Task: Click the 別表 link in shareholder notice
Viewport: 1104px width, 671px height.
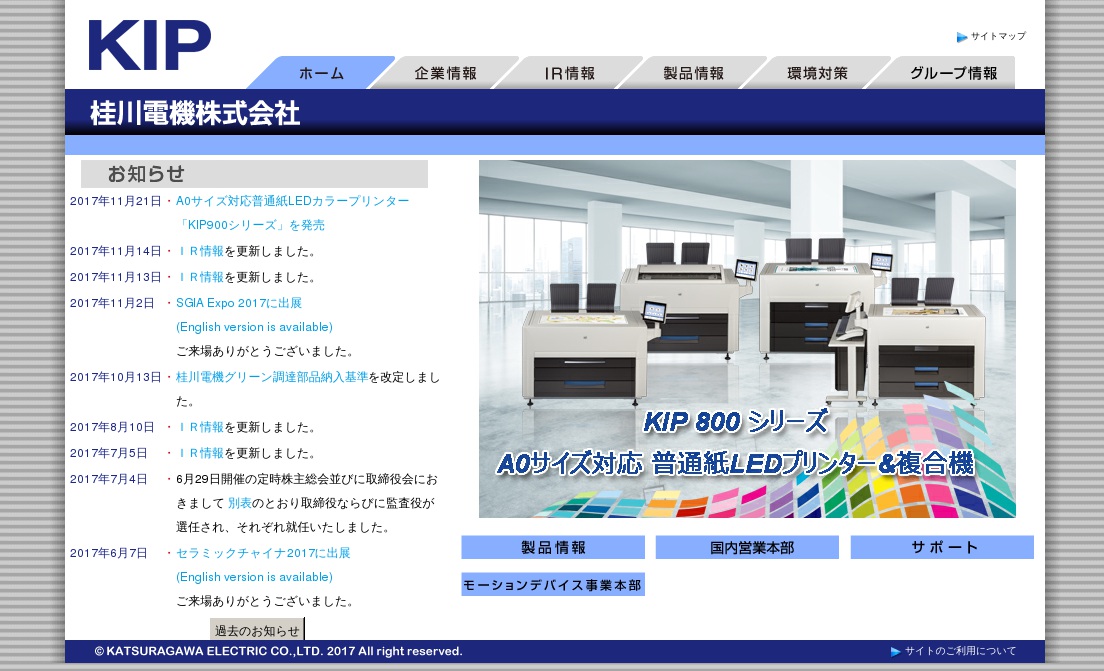Action: 239,503
